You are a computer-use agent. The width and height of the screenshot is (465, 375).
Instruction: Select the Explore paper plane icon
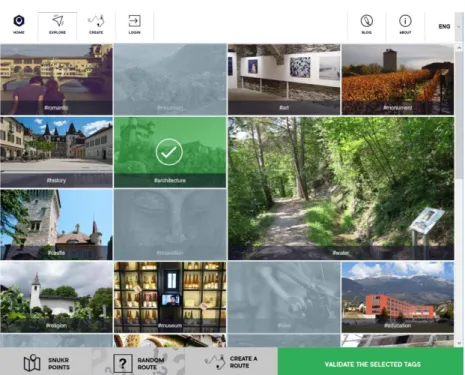tap(57, 21)
